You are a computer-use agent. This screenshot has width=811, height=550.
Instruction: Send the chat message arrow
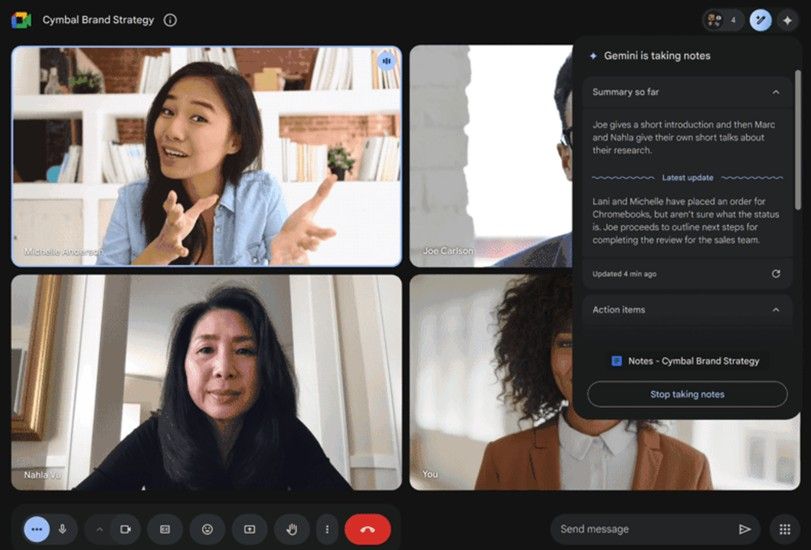[x=745, y=529]
